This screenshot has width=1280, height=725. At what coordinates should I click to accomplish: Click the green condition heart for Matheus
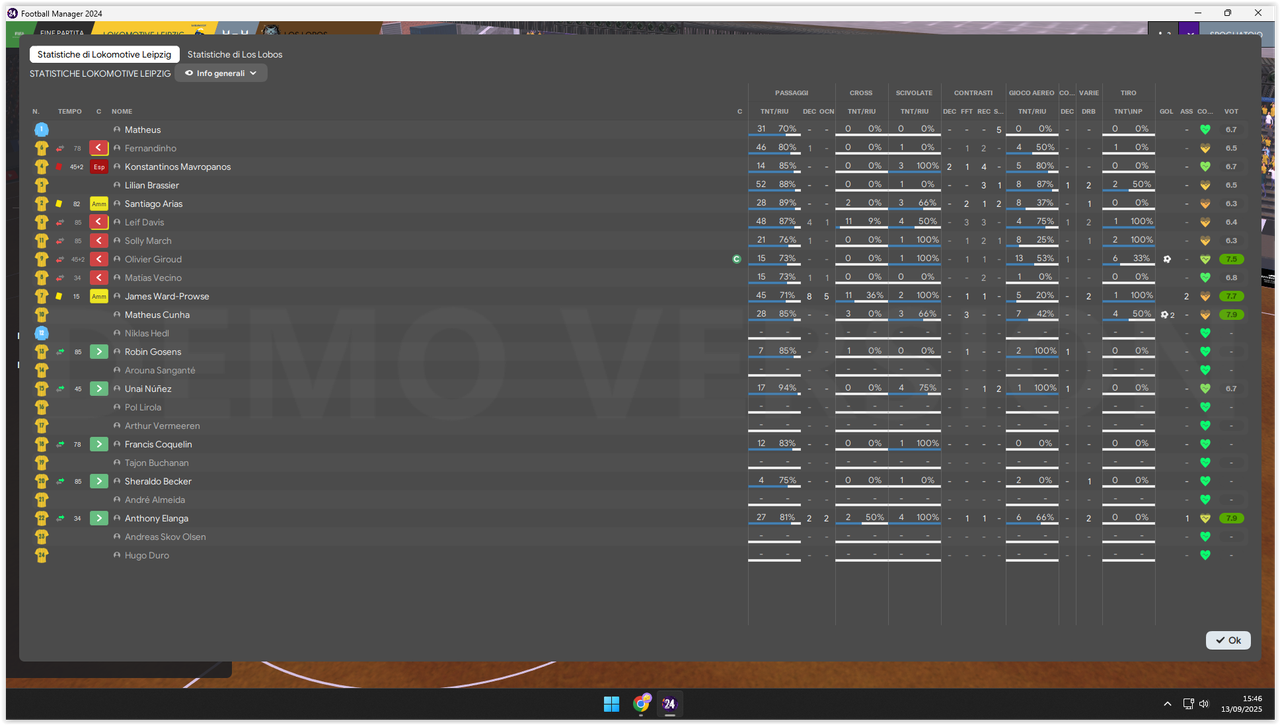(x=1205, y=130)
